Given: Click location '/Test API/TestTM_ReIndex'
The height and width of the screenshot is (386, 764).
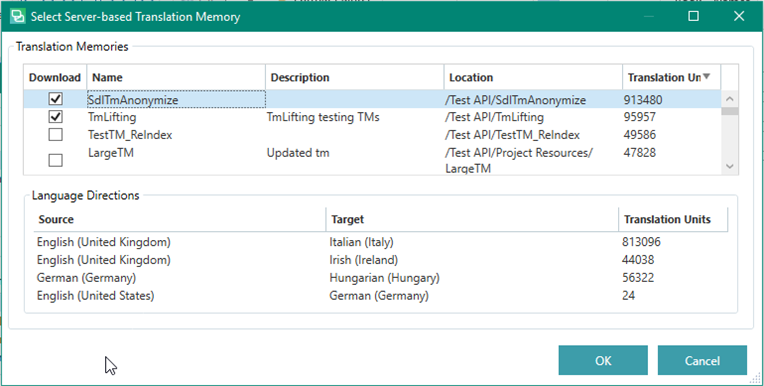Looking at the screenshot, I should [512, 135].
